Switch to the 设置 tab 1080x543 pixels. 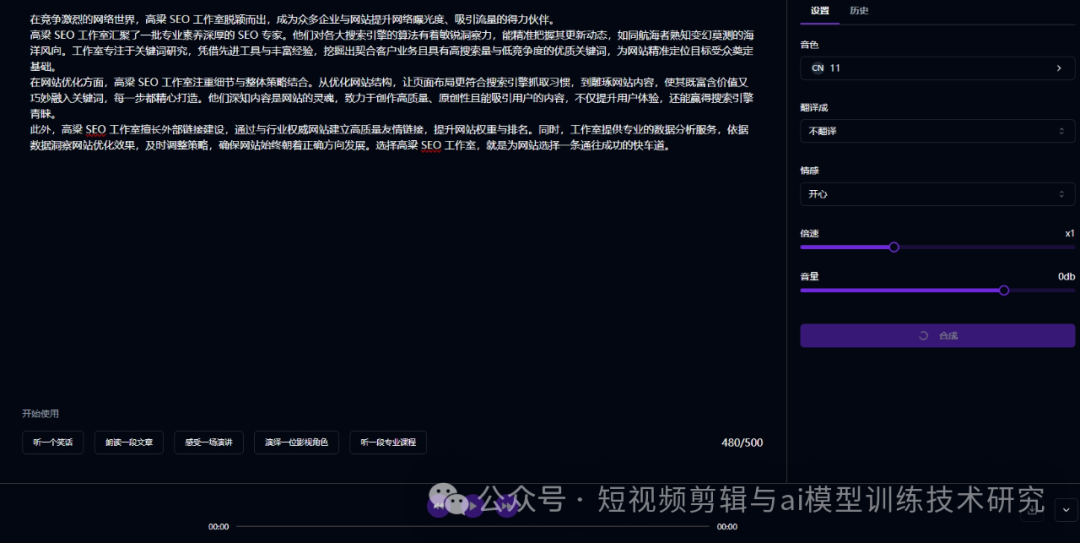pyautogui.click(x=819, y=10)
